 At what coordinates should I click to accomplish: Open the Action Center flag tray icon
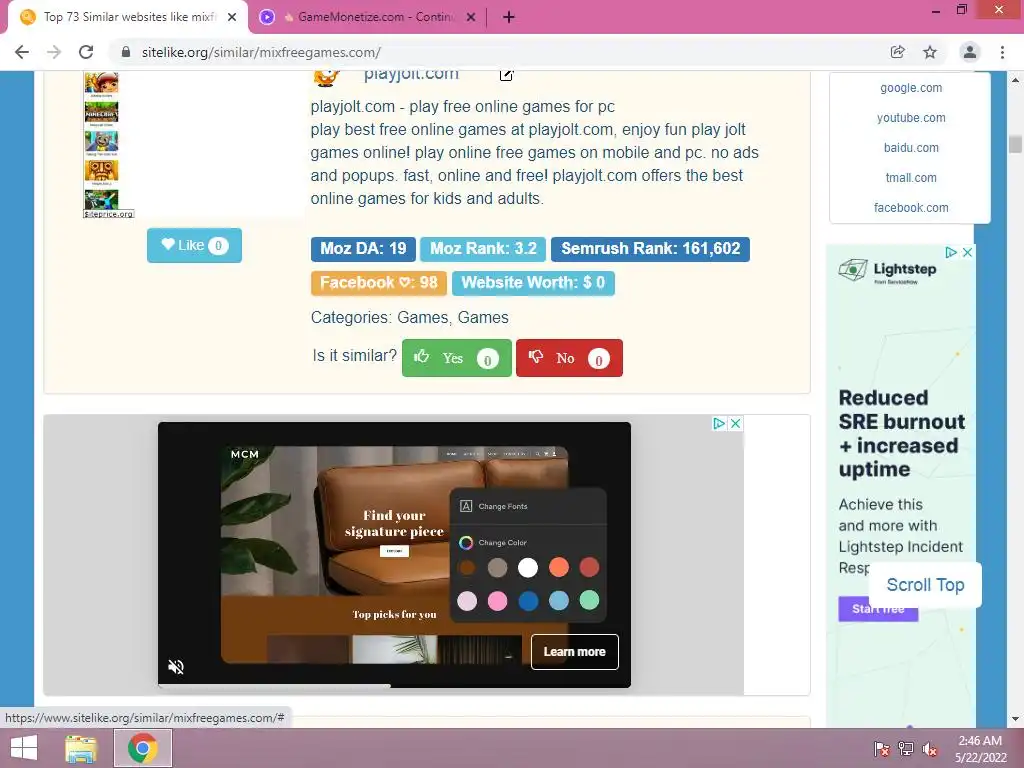[x=882, y=749]
